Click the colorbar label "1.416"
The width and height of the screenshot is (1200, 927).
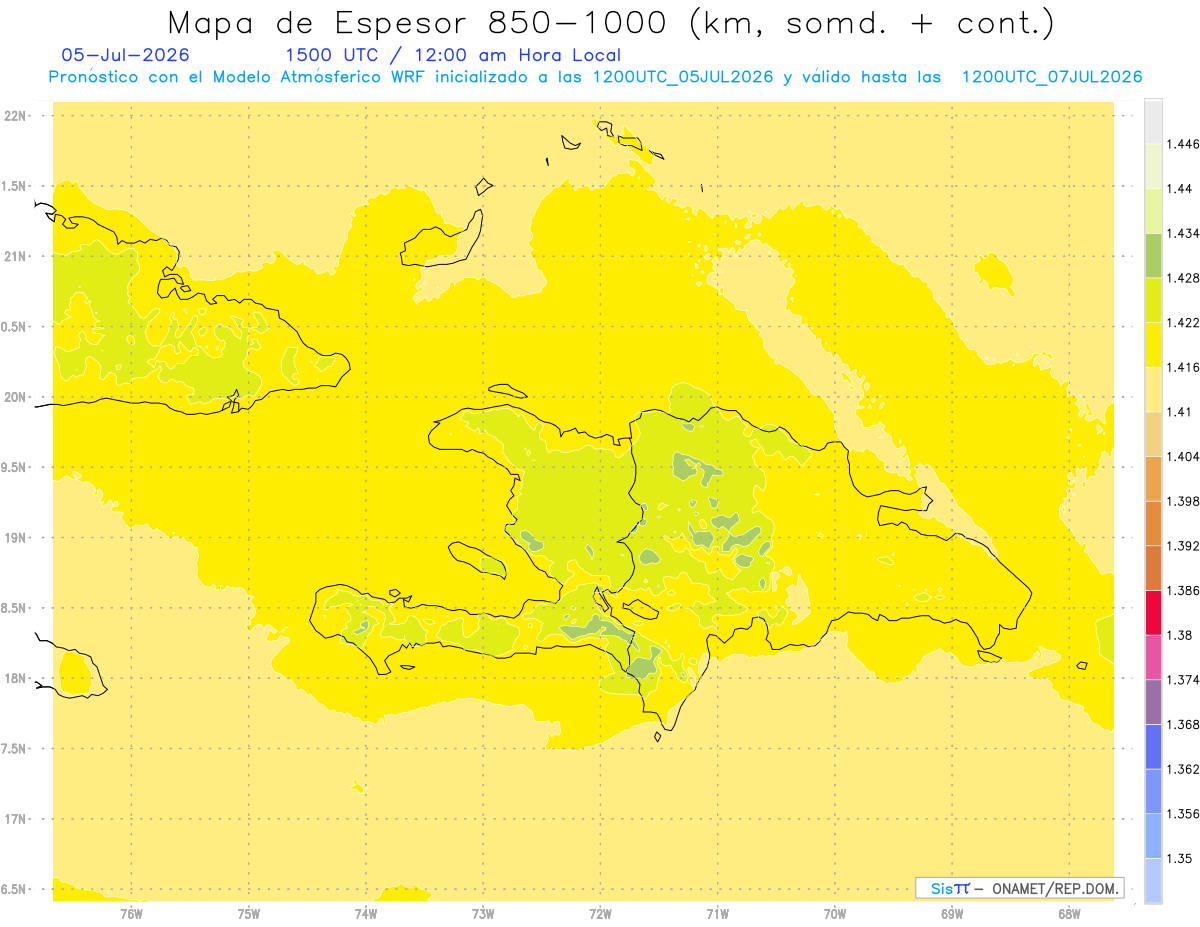click(1183, 367)
